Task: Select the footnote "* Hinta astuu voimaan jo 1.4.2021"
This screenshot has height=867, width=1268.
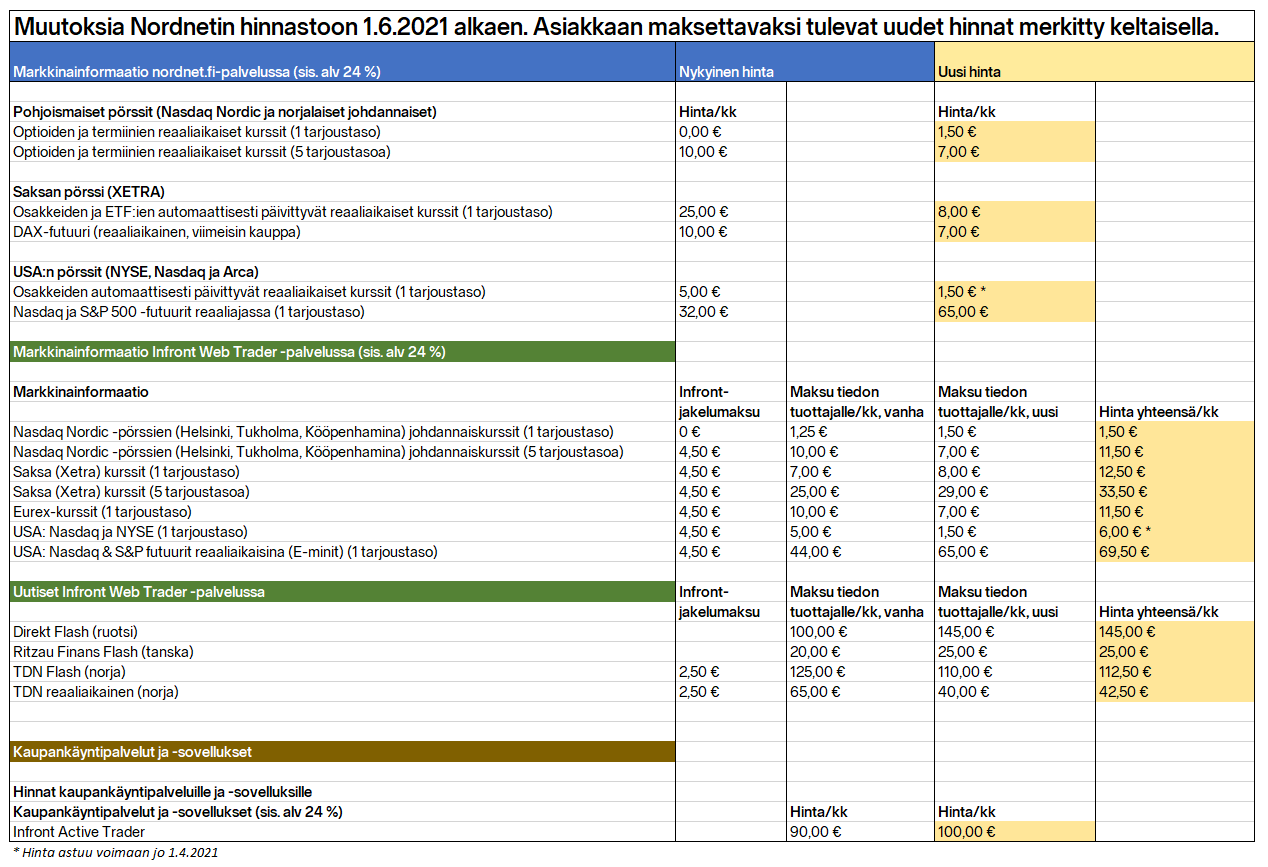Action: [x=115, y=853]
